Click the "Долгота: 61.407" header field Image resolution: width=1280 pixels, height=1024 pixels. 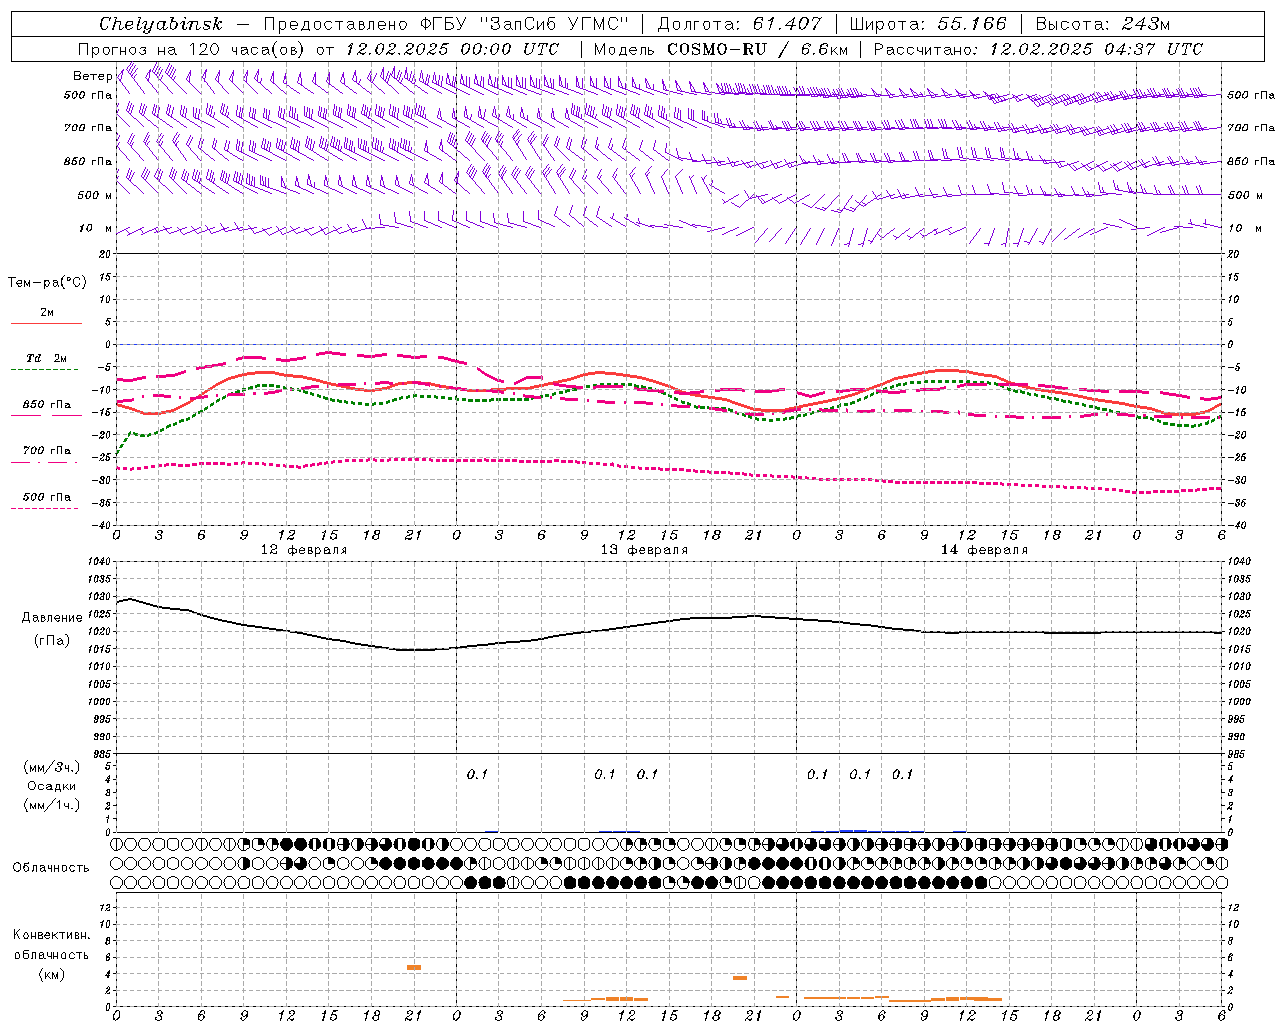(739, 24)
